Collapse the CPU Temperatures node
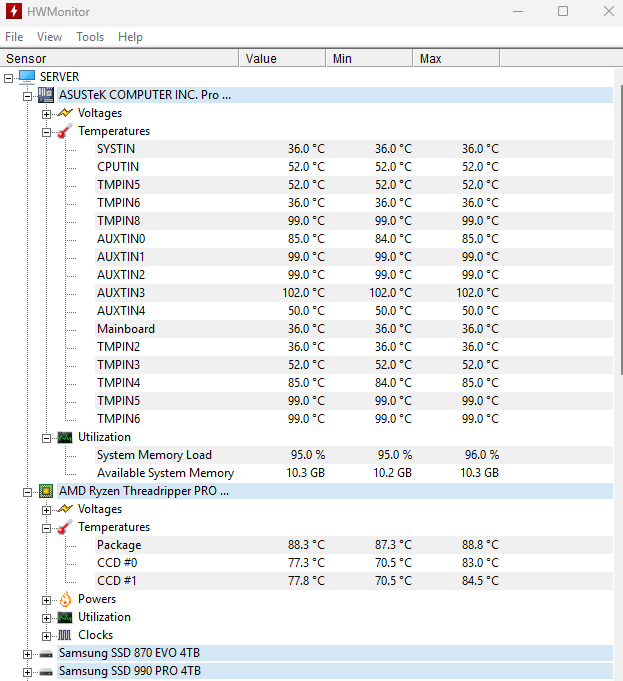623x681 pixels. 46,529
